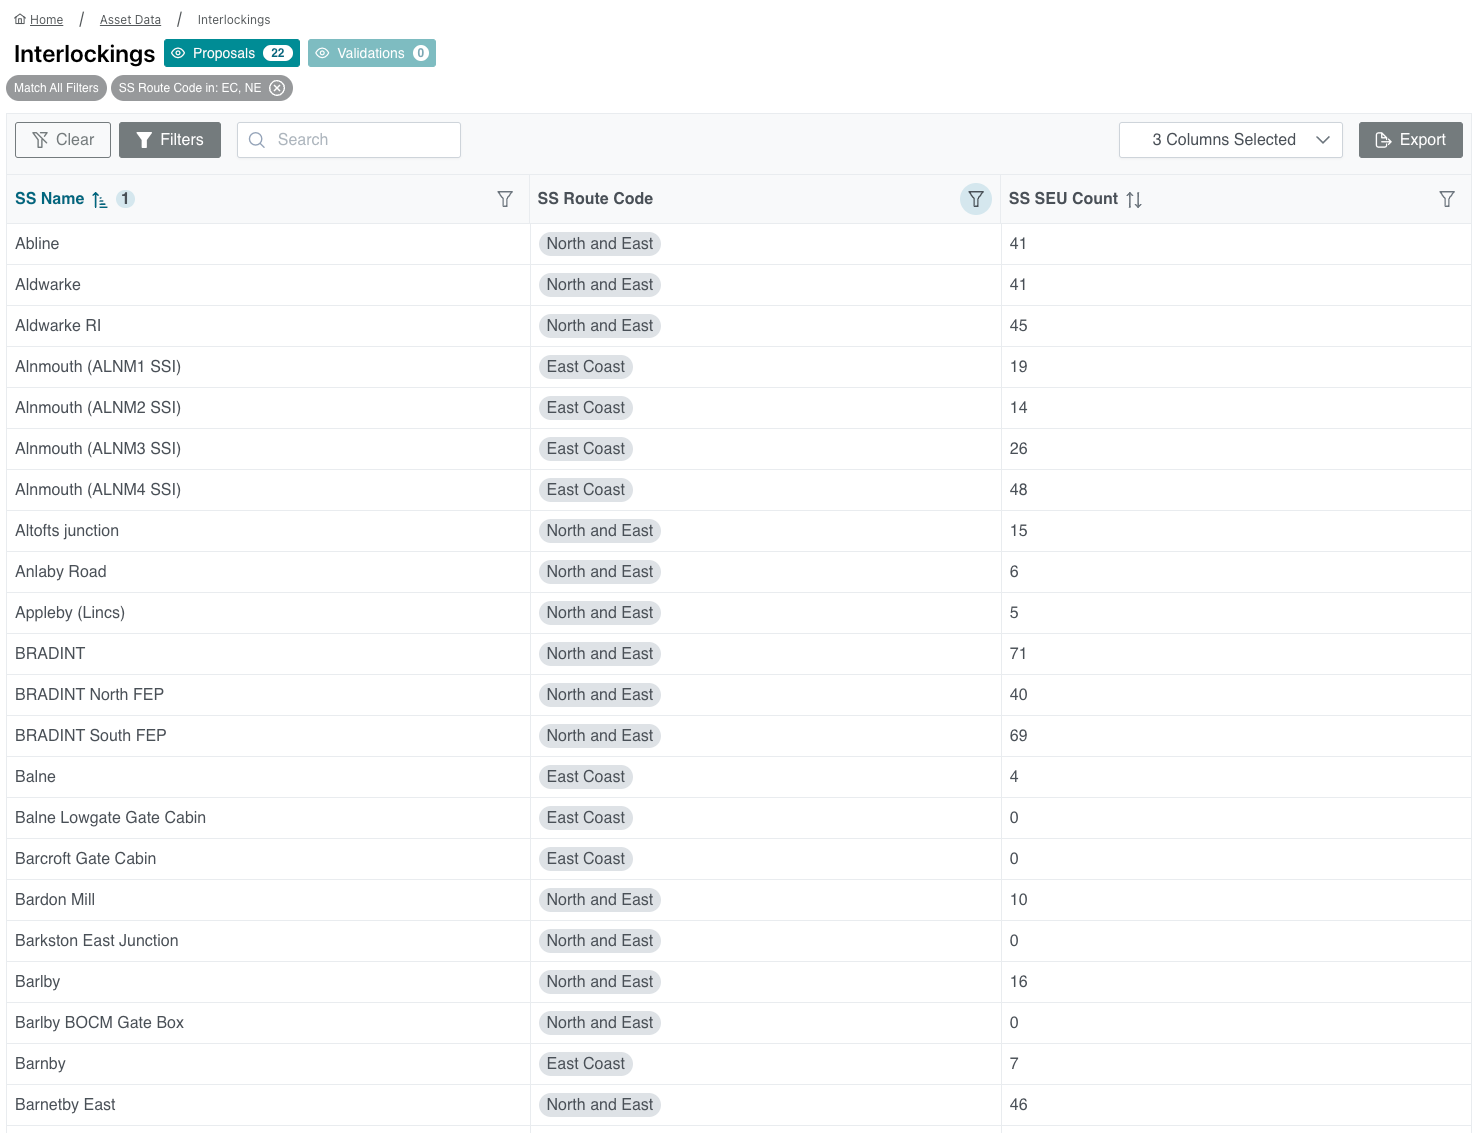
Task: Select the BRADINT North FEP row
Action: (x=90, y=695)
